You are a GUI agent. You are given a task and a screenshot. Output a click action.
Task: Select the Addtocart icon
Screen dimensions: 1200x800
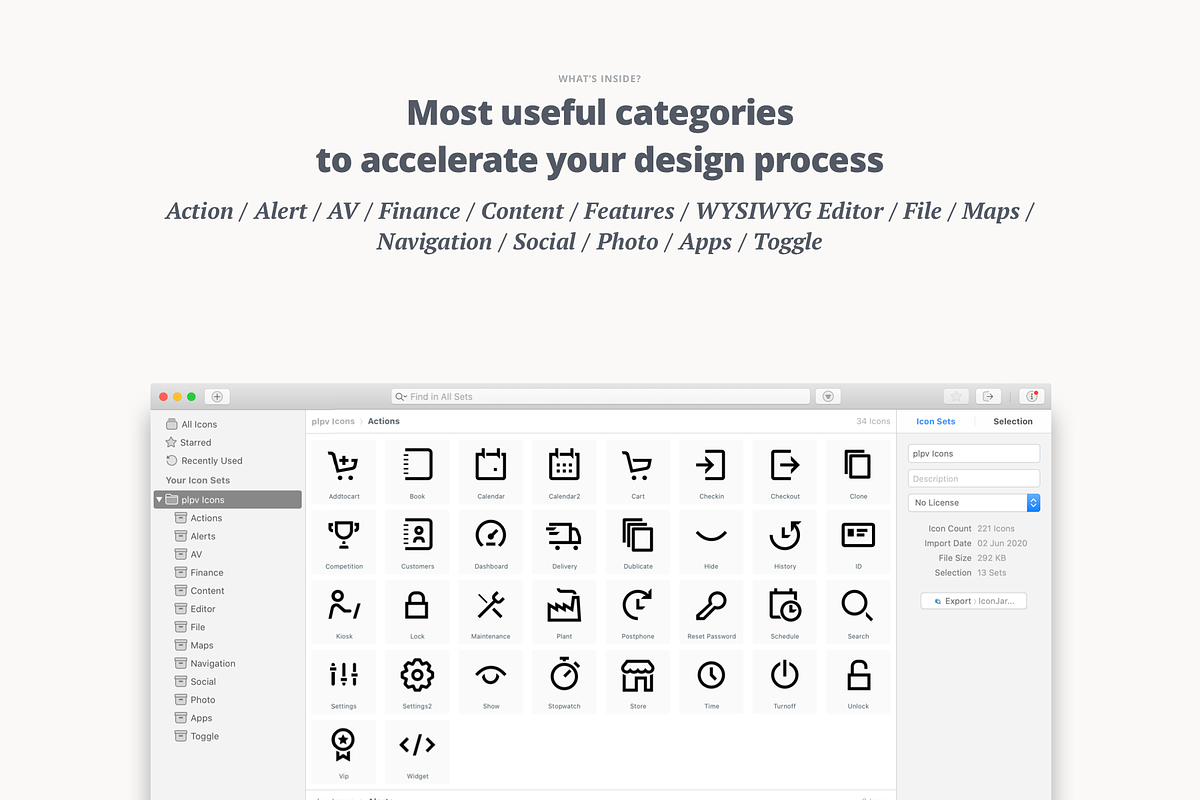(x=344, y=467)
